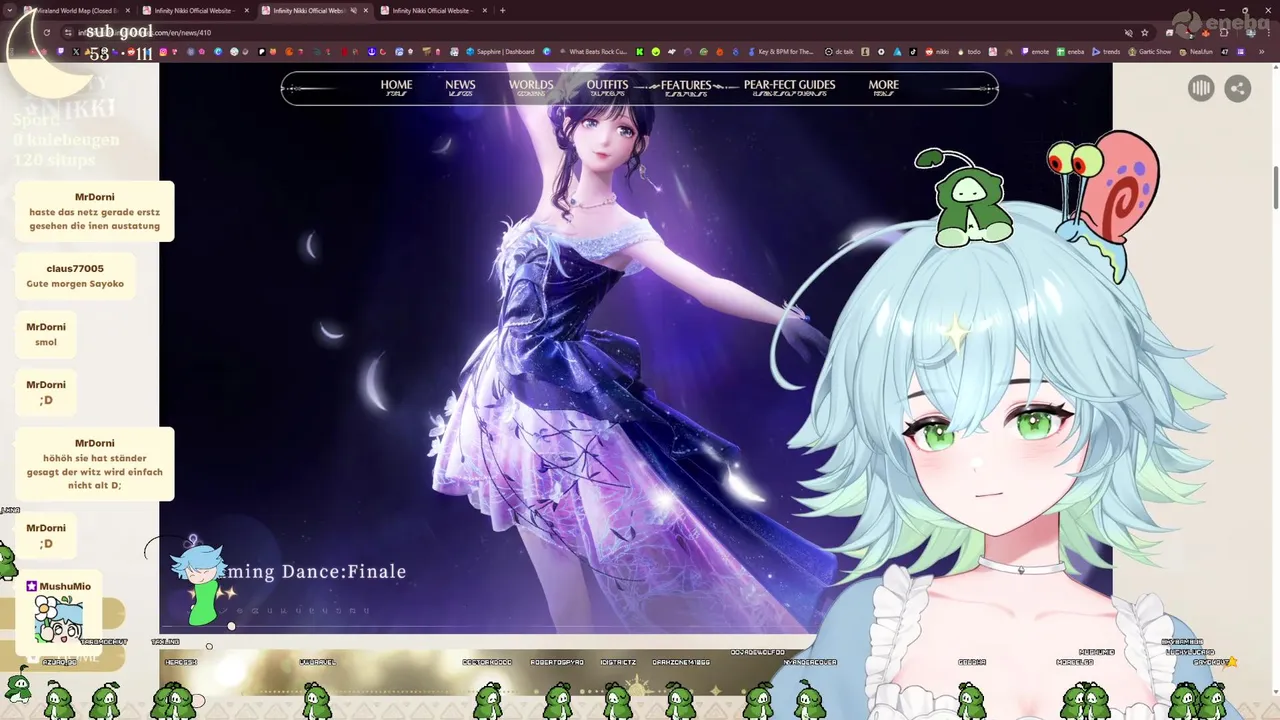
Task: Expand the MORE navigation menu
Action: tap(884, 88)
